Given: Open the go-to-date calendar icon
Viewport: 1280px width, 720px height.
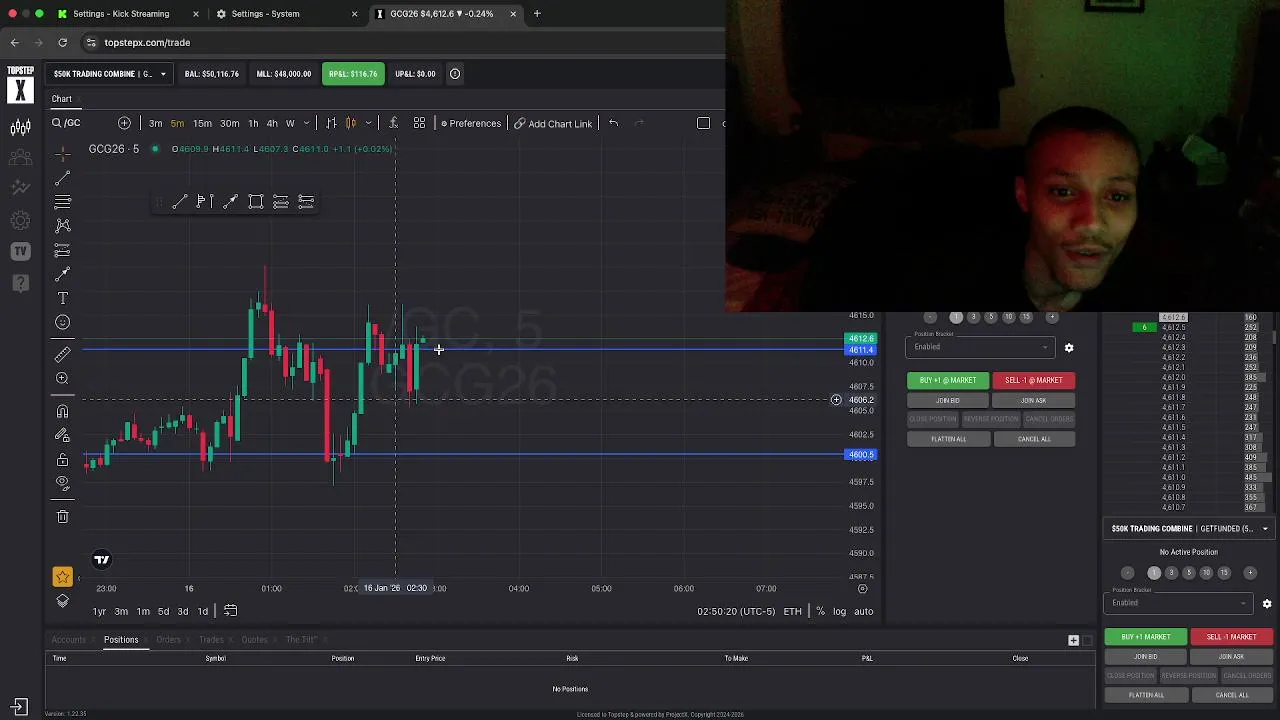Looking at the screenshot, I should click(x=230, y=611).
